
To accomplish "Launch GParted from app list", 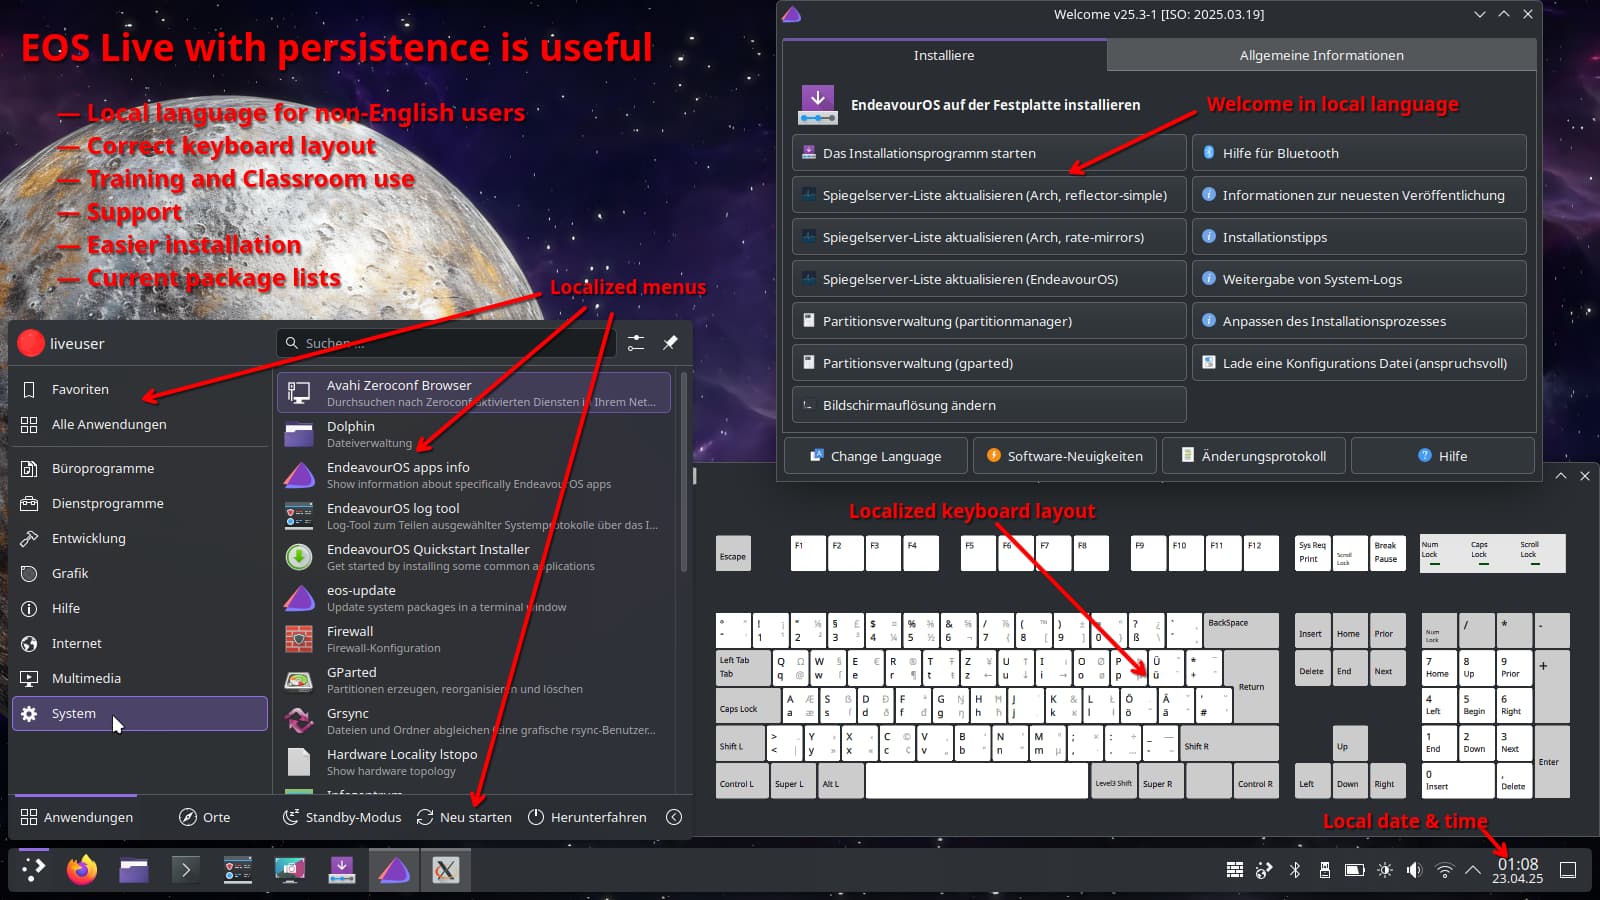I will pyautogui.click(x=474, y=680).
